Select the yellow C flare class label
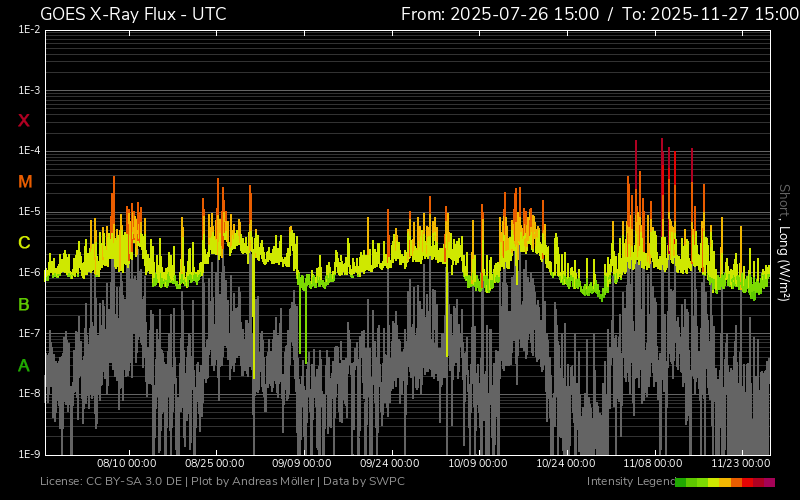The width and height of the screenshot is (800, 500). (24, 243)
